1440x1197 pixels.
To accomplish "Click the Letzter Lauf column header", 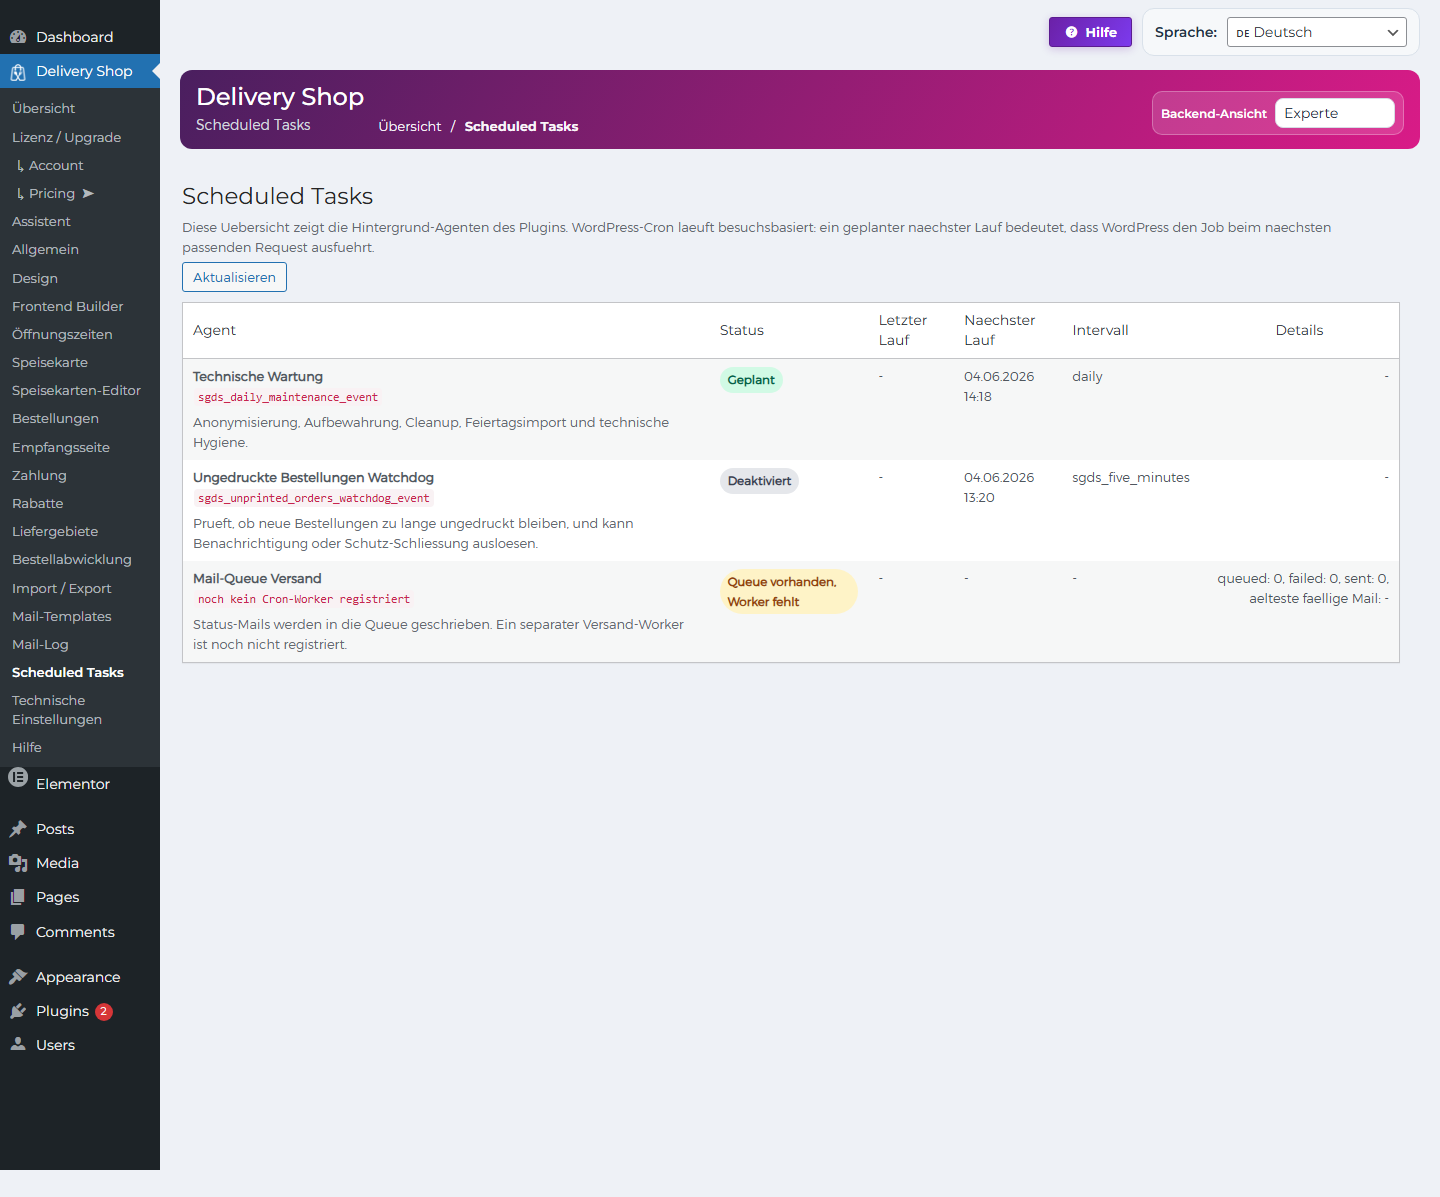I will pos(902,330).
